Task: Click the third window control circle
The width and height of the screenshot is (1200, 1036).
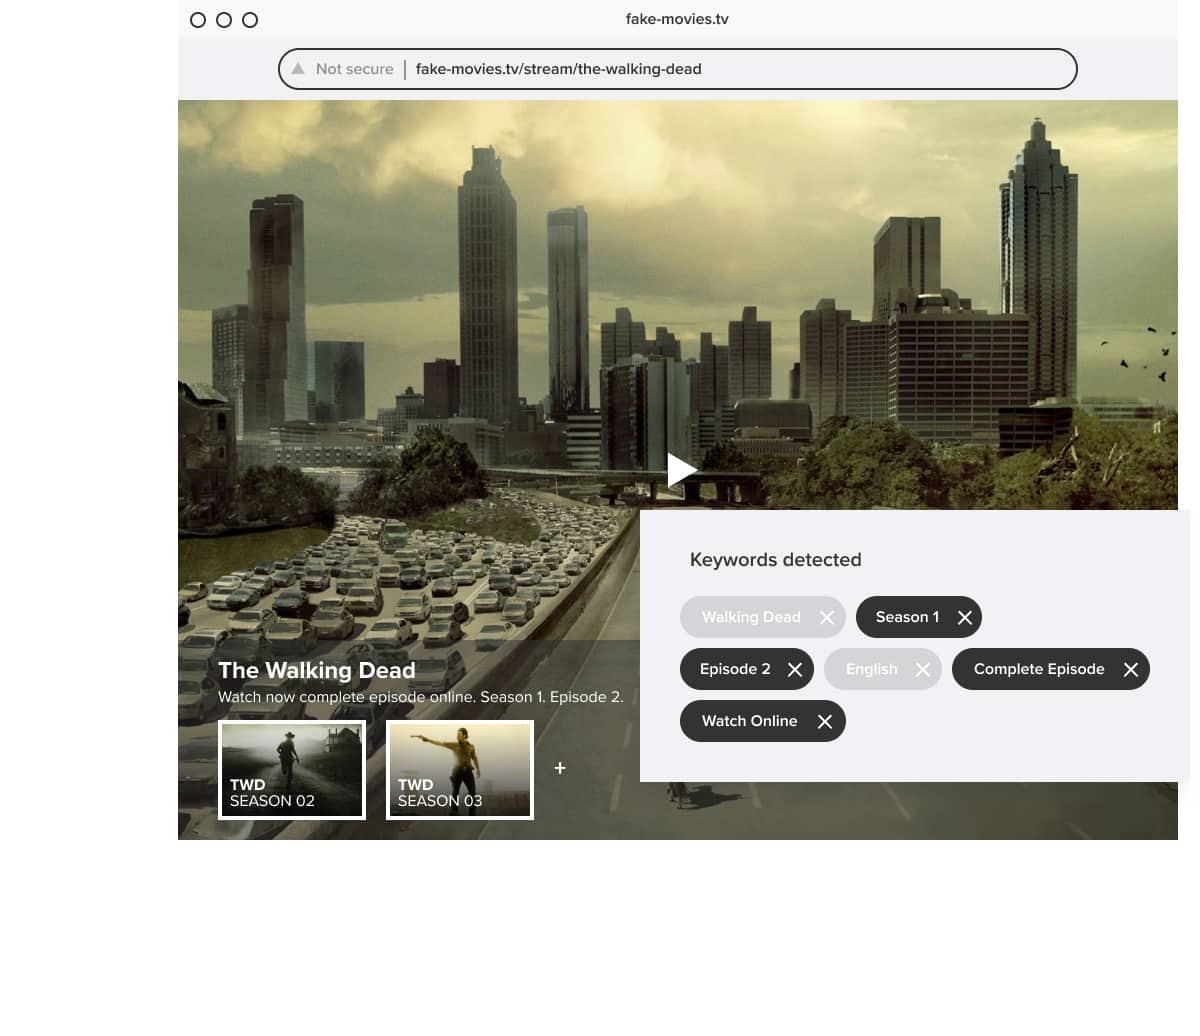Action: pos(250,20)
